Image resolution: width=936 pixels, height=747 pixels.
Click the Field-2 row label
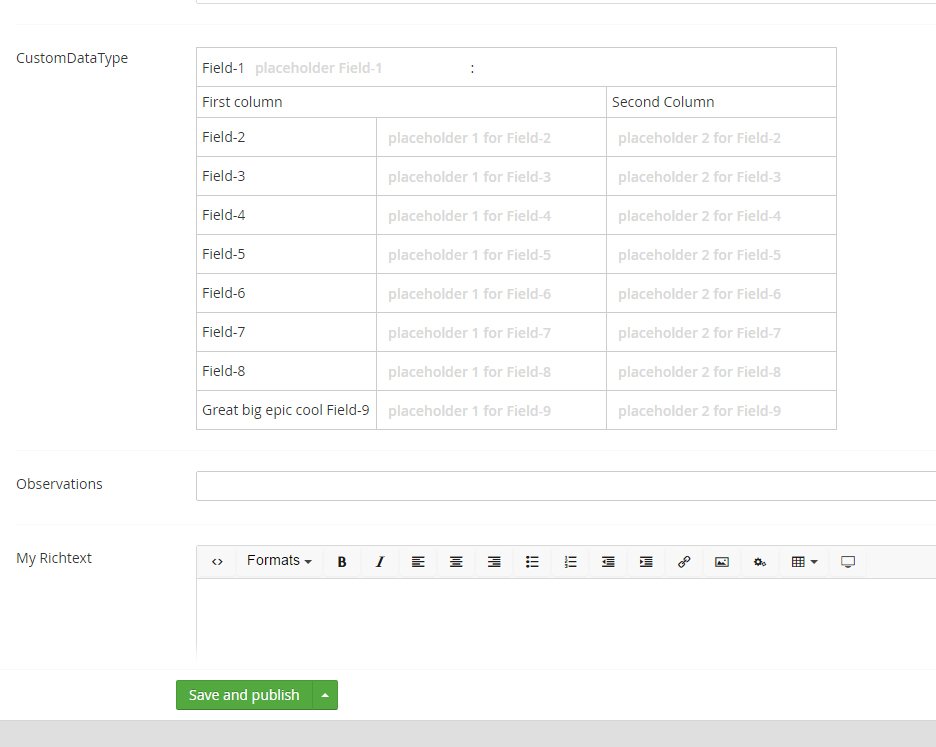(224, 137)
